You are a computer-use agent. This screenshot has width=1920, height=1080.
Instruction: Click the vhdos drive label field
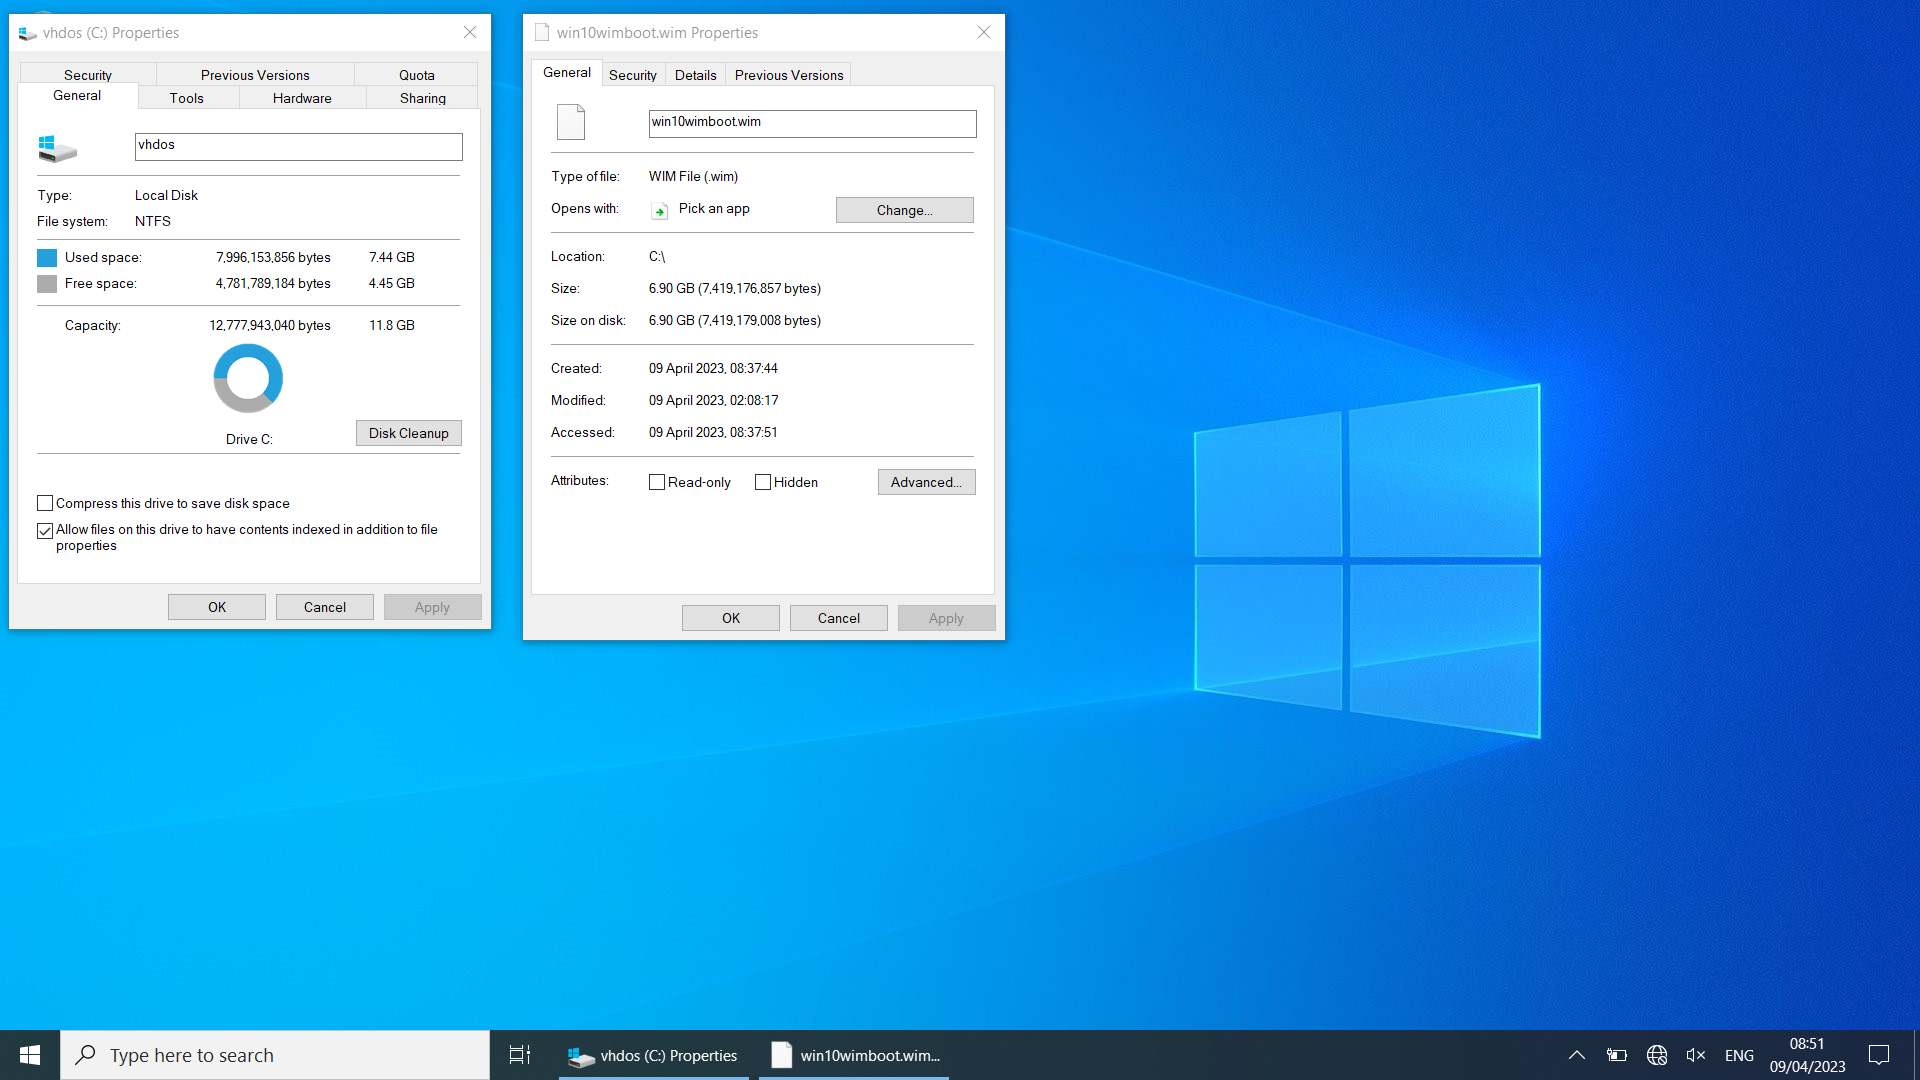coord(299,146)
